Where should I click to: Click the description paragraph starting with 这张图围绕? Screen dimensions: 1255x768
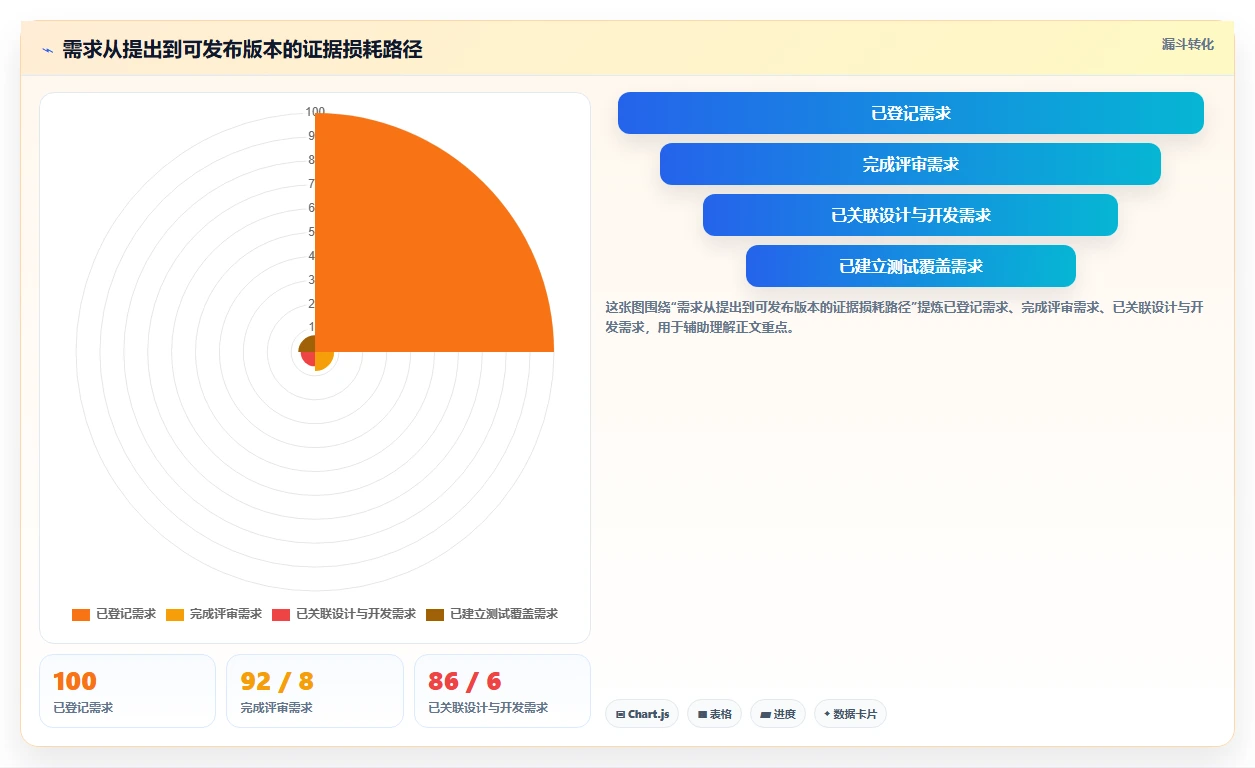point(904,317)
